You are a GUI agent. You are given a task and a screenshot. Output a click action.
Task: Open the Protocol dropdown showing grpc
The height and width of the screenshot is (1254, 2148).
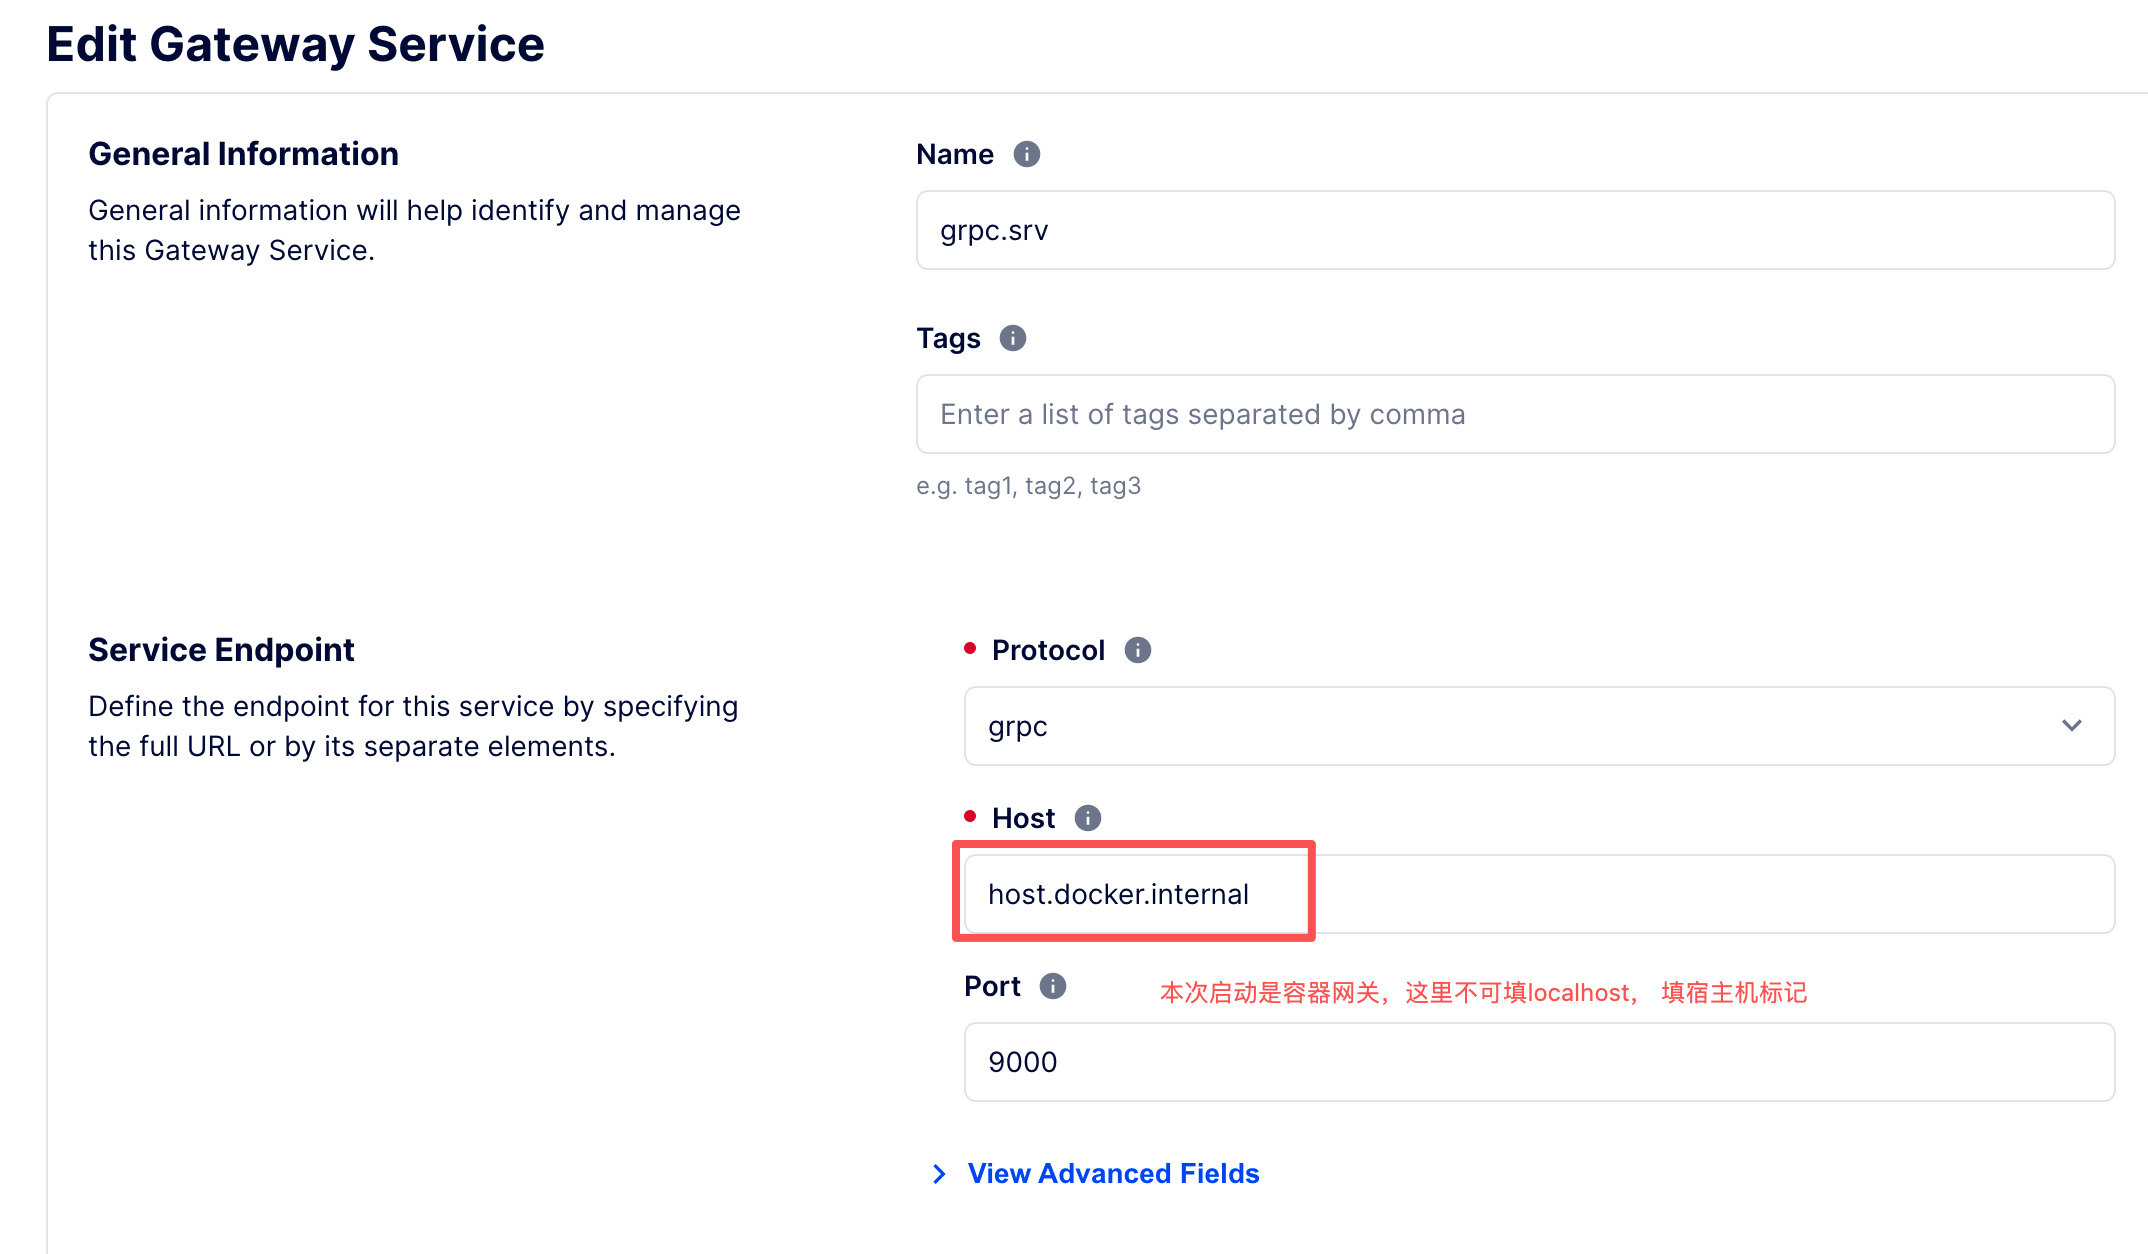1500,726
